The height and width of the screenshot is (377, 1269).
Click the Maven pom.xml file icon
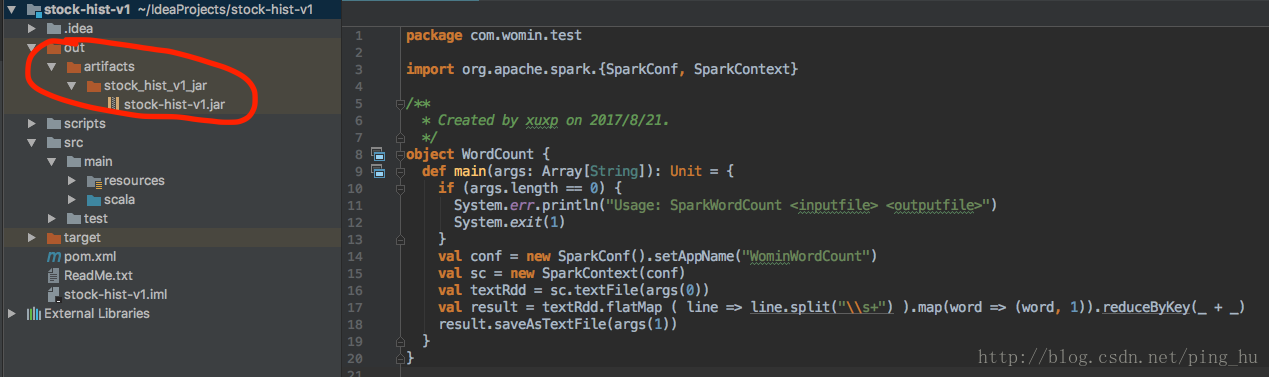(54, 256)
